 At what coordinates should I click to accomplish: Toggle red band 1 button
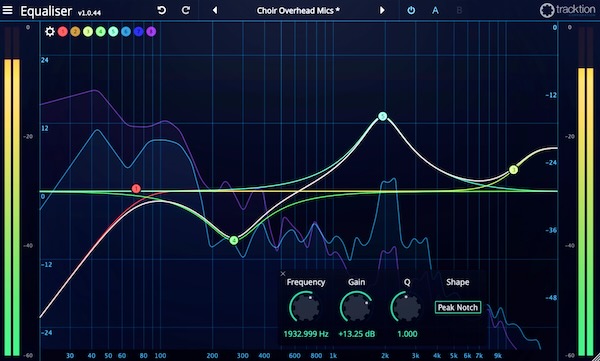click(x=63, y=31)
